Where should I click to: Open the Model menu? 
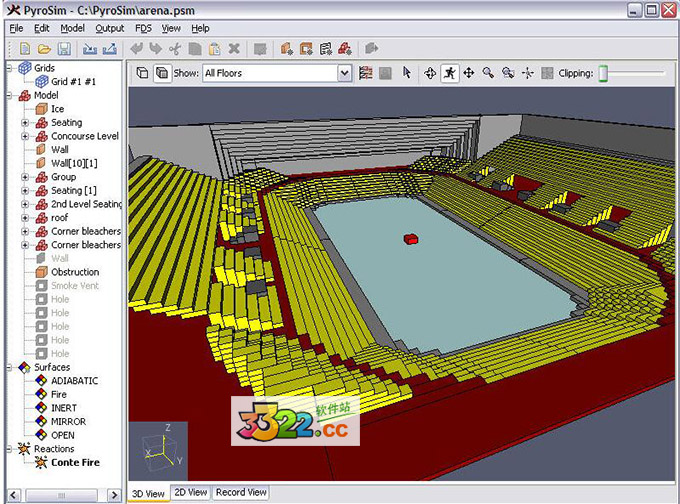tap(72, 28)
